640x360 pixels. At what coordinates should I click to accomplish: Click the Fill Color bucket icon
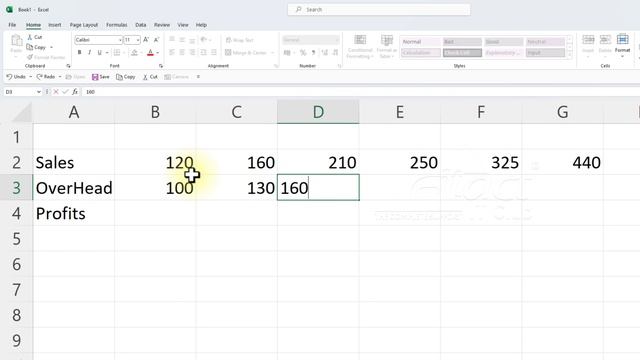pos(134,53)
